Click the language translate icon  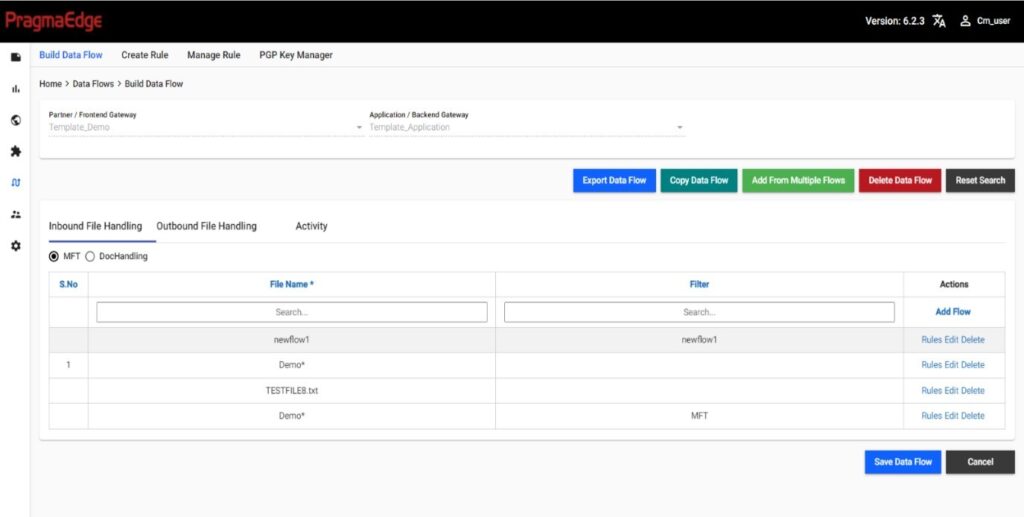pos(939,21)
